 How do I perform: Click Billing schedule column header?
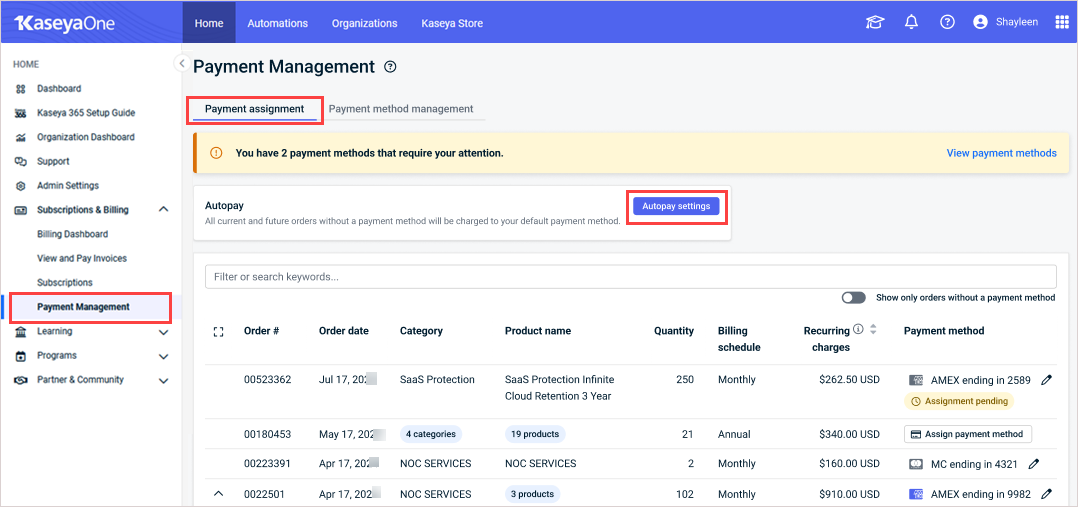click(x=739, y=339)
